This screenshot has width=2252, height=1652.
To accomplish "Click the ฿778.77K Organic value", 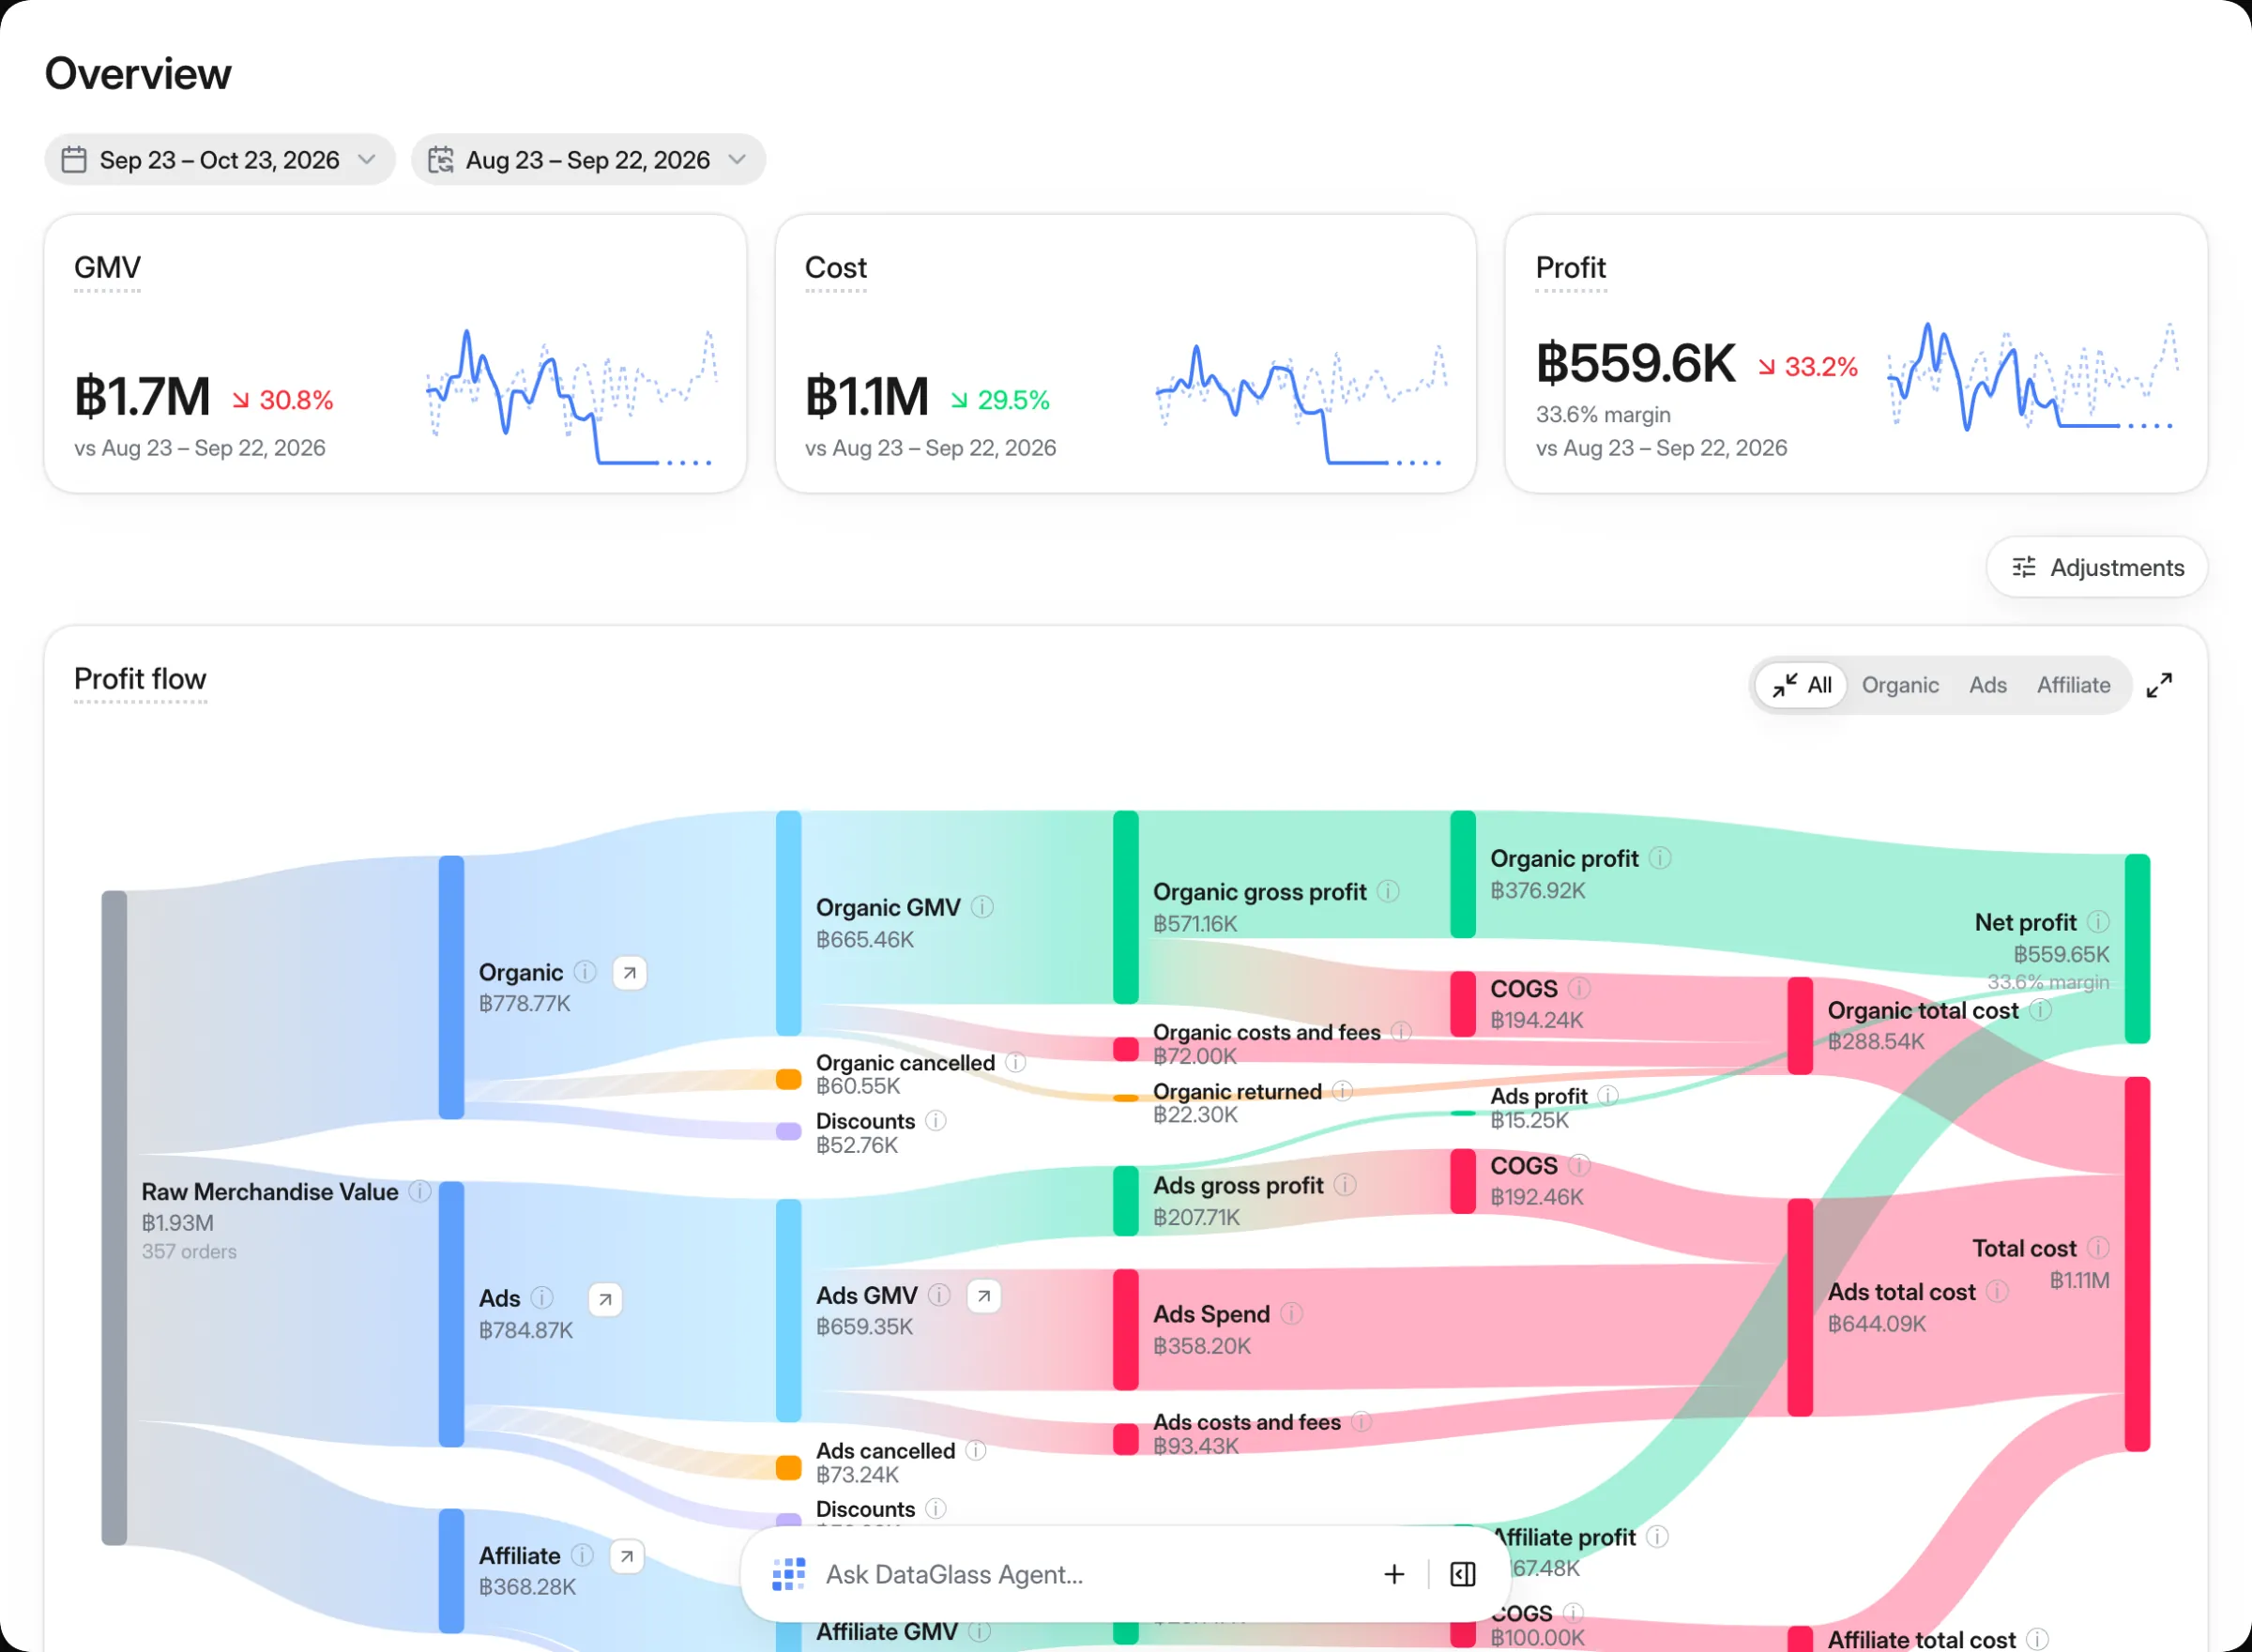I will coord(525,1004).
